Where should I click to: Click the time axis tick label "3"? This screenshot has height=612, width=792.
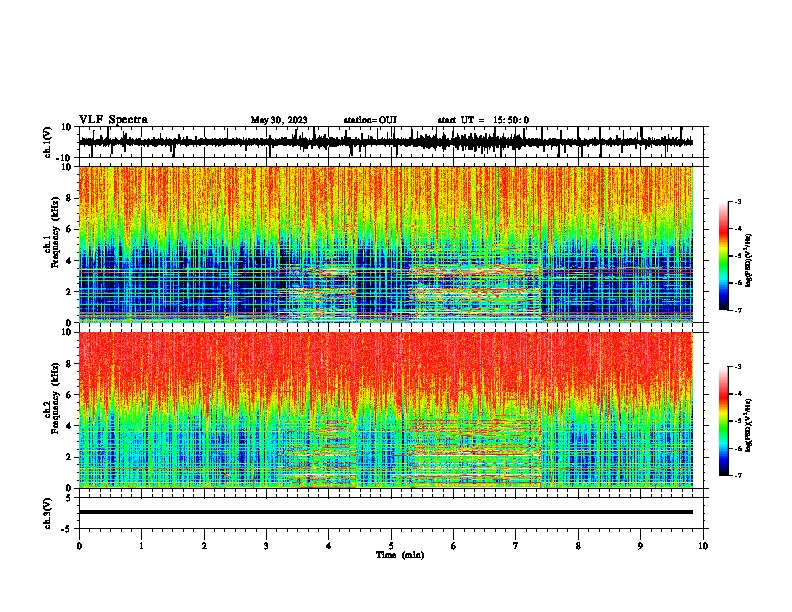tap(266, 546)
